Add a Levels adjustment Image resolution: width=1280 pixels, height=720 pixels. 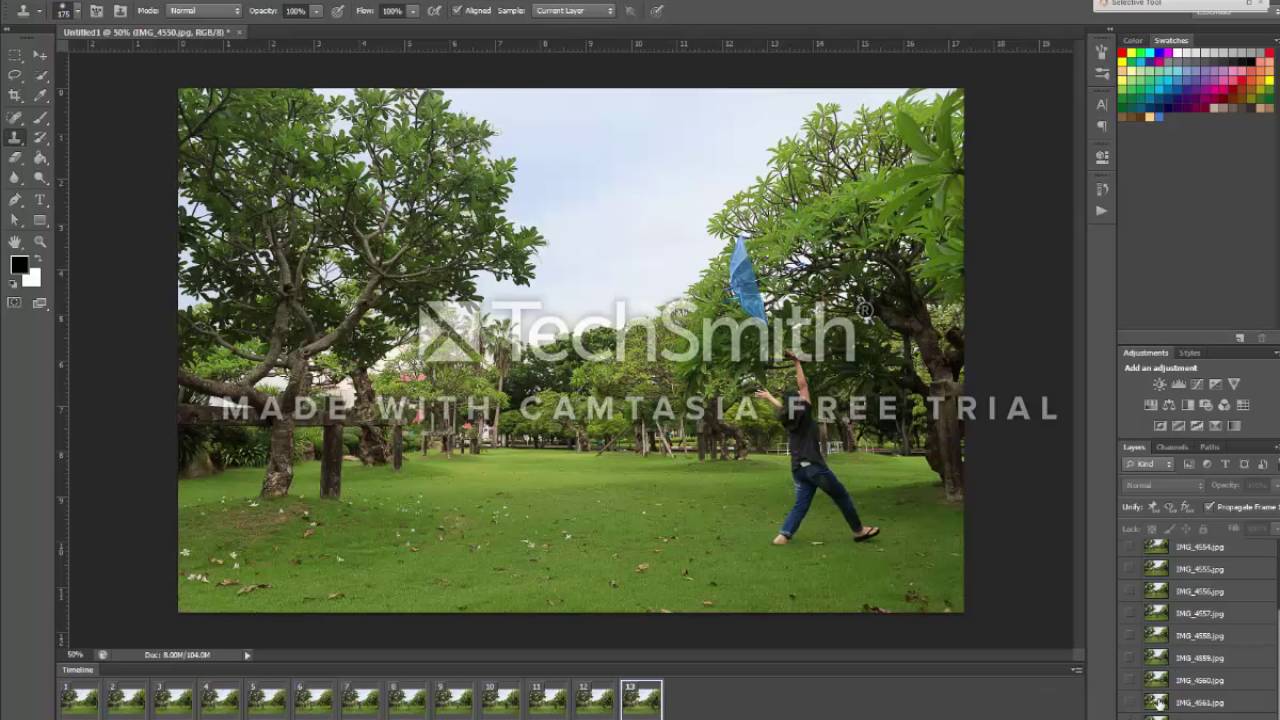tap(1178, 384)
